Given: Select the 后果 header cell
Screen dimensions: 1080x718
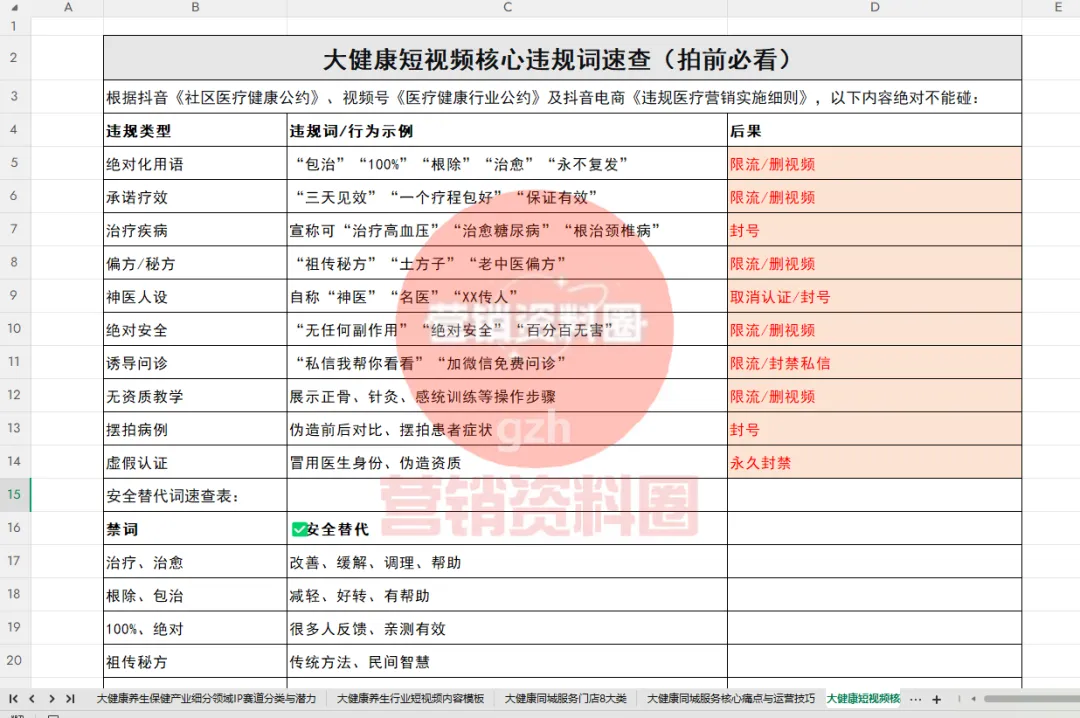Looking at the screenshot, I should click(x=875, y=130).
